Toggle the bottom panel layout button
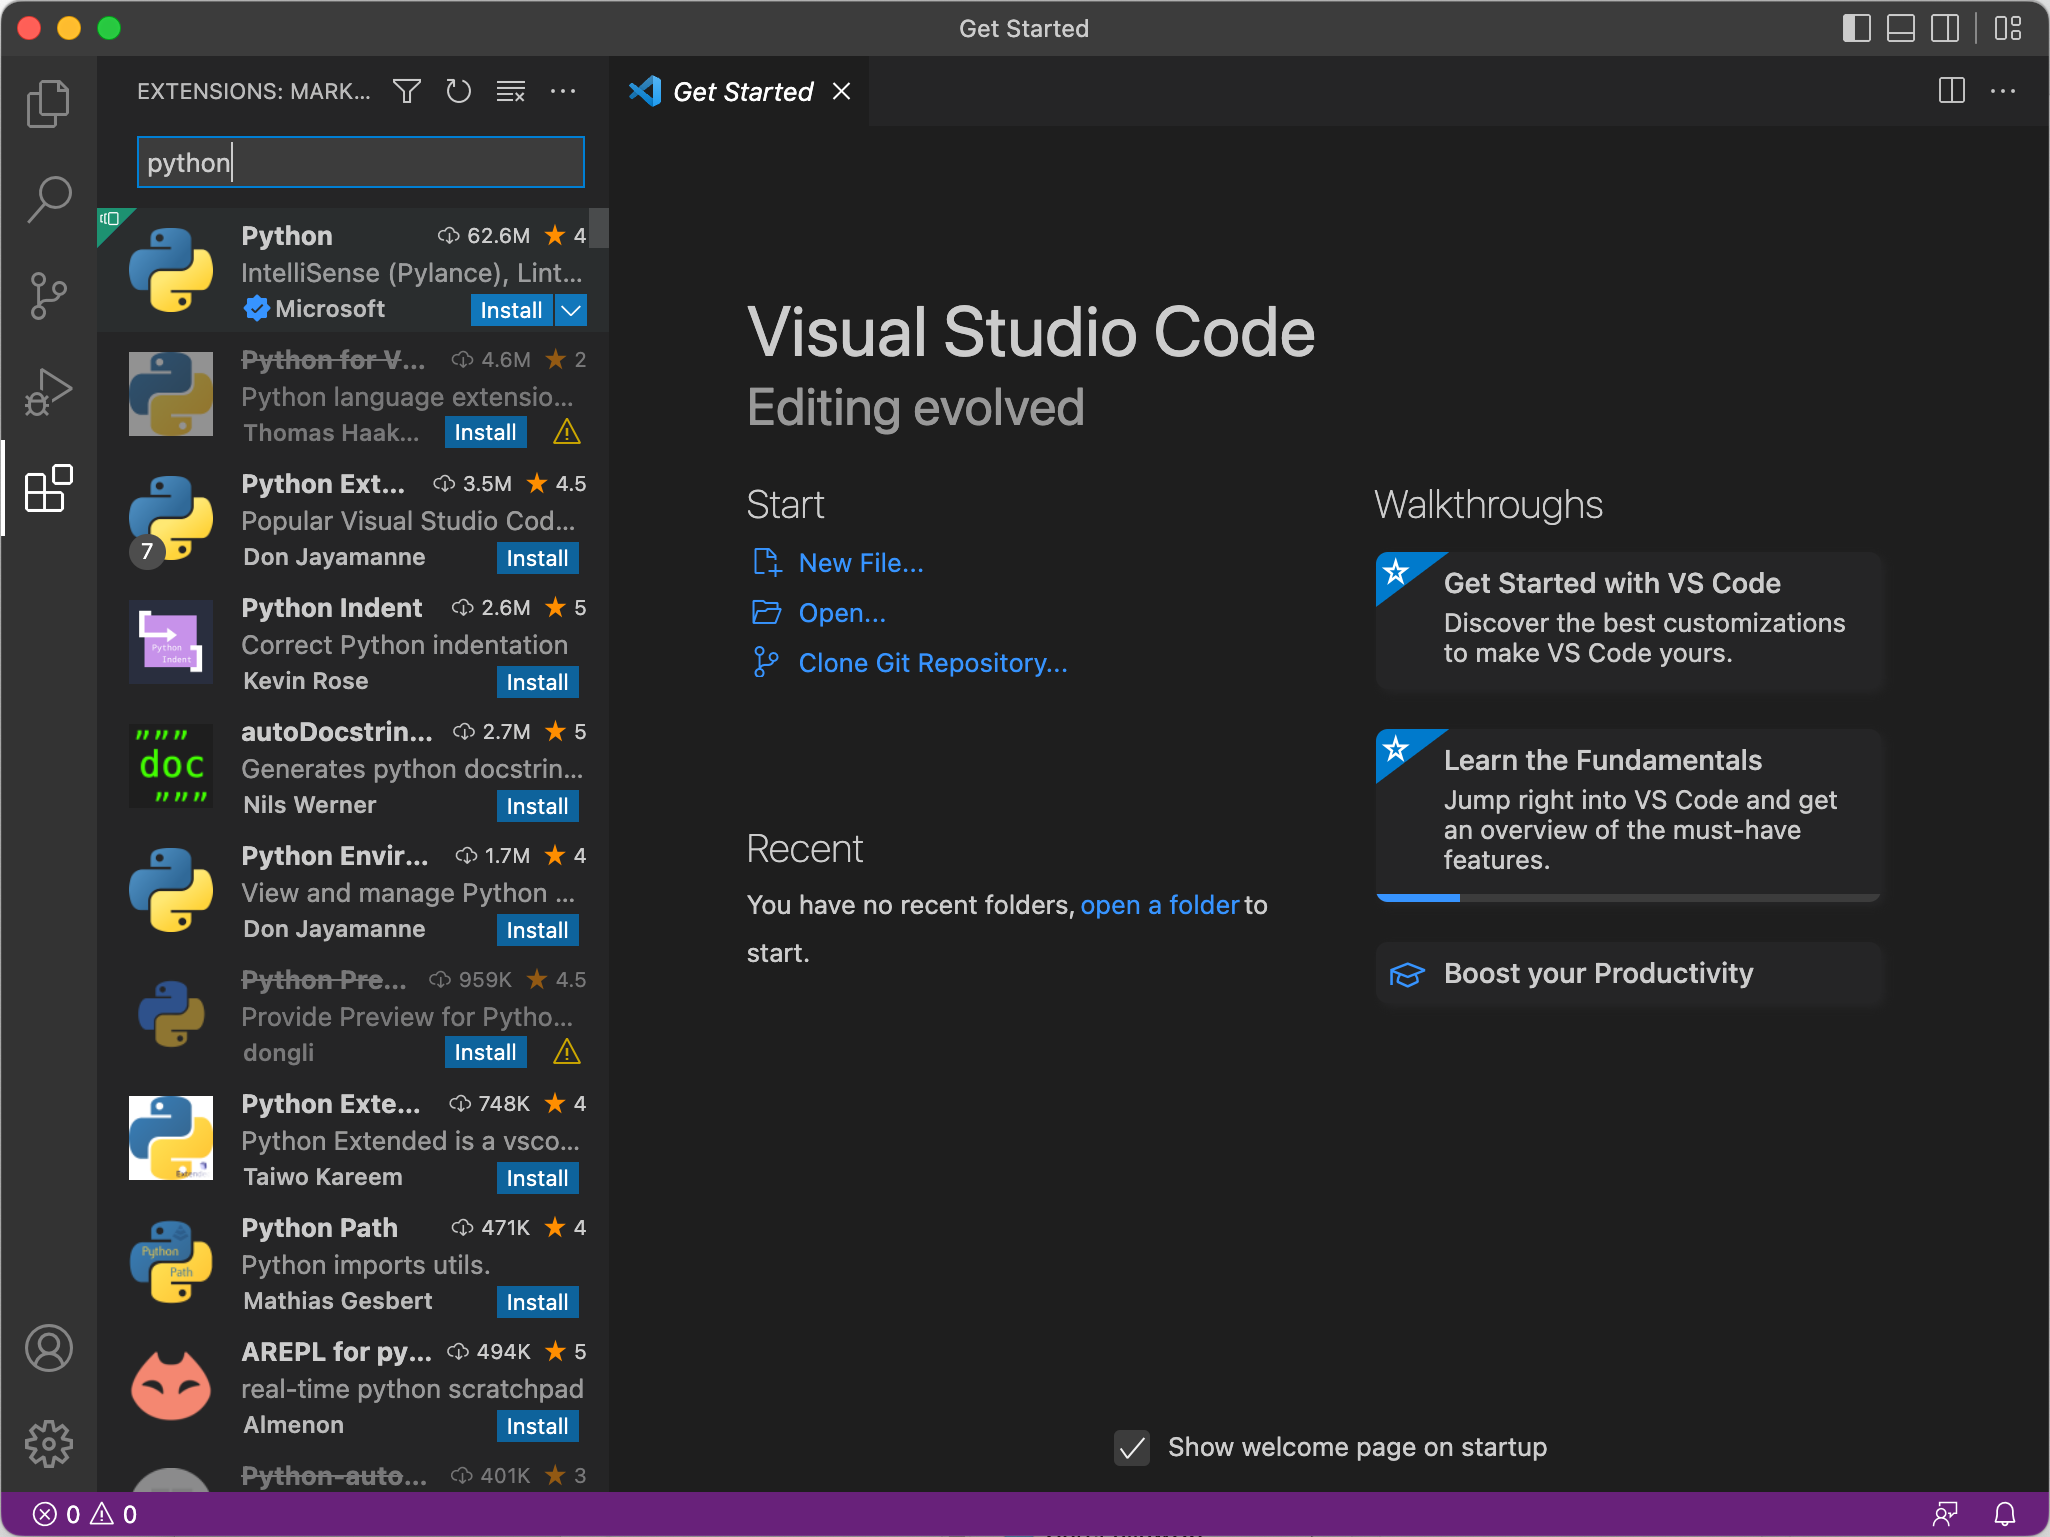Screen dimensions: 2050x1537 click(1900, 28)
